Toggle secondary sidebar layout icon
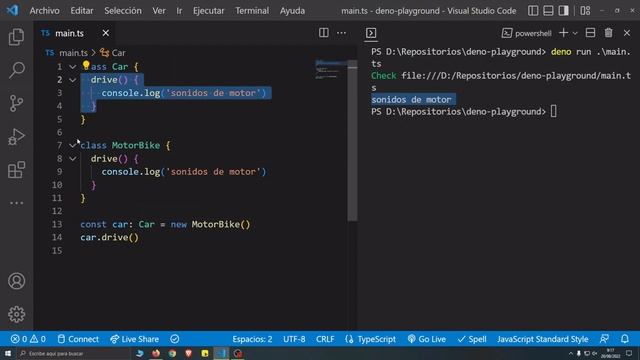The height and width of the screenshot is (360, 640). (x=563, y=11)
